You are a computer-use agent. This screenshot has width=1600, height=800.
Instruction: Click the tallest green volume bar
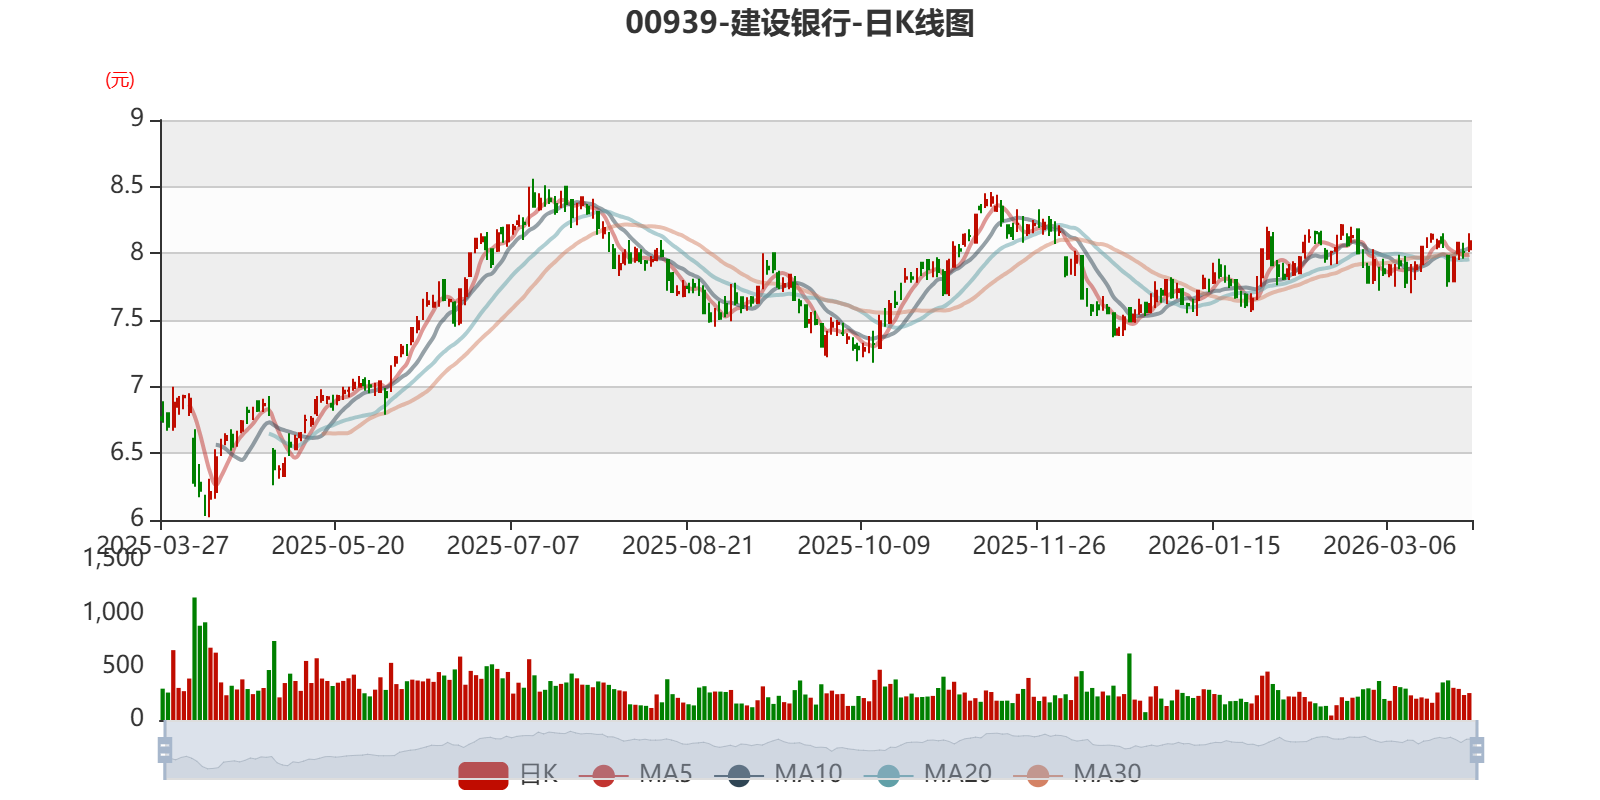194,659
